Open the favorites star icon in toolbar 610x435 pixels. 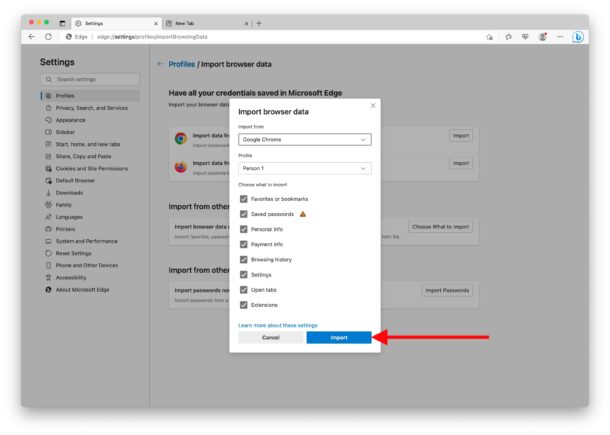[508, 36]
